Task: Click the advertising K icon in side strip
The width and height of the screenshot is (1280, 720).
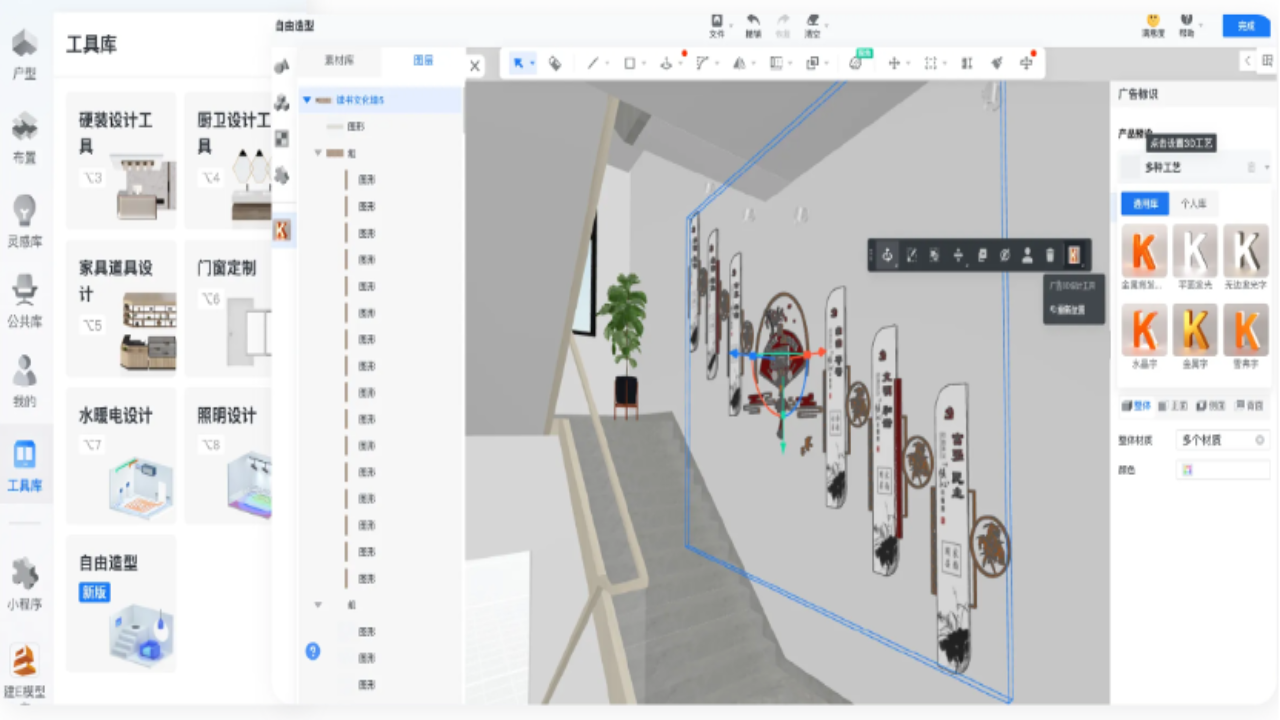Action: [282, 229]
